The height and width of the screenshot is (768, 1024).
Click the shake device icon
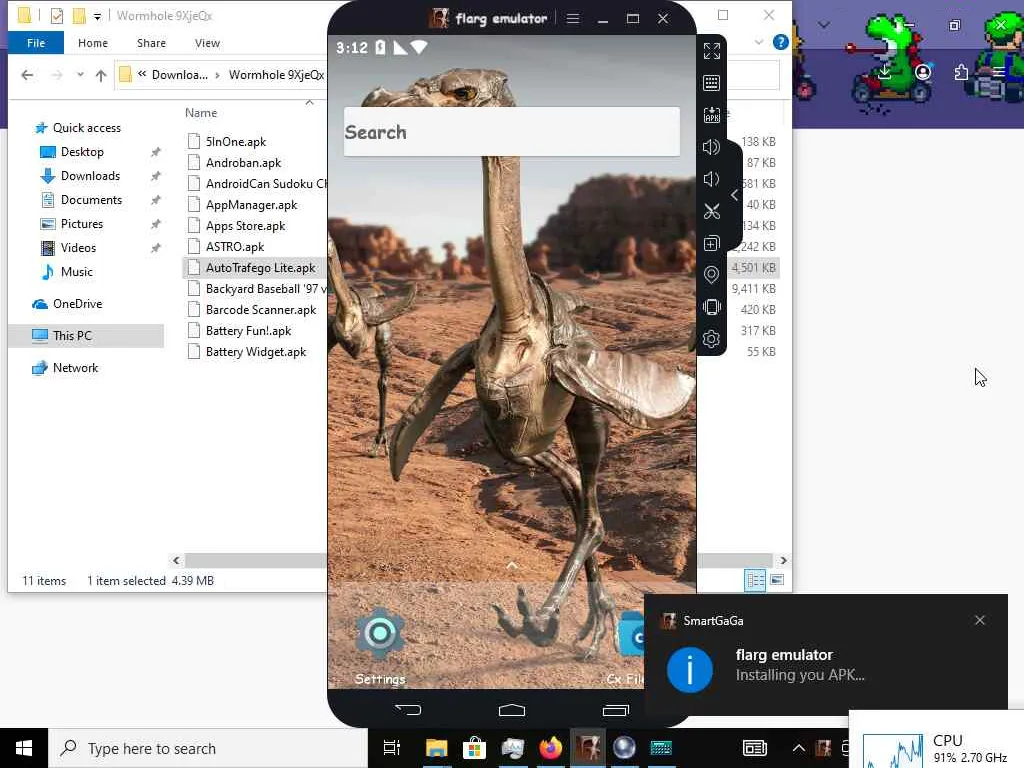coord(711,307)
